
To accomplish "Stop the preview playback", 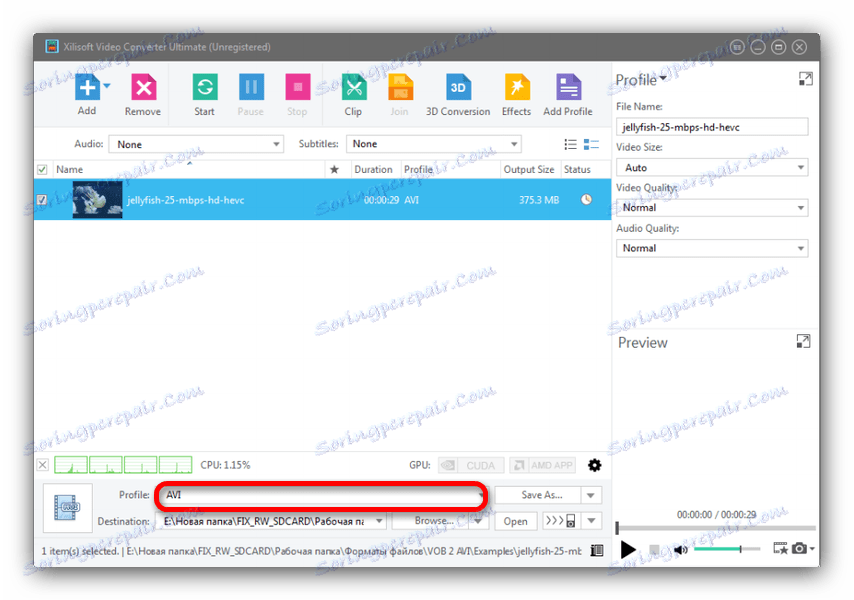I will (x=655, y=549).
